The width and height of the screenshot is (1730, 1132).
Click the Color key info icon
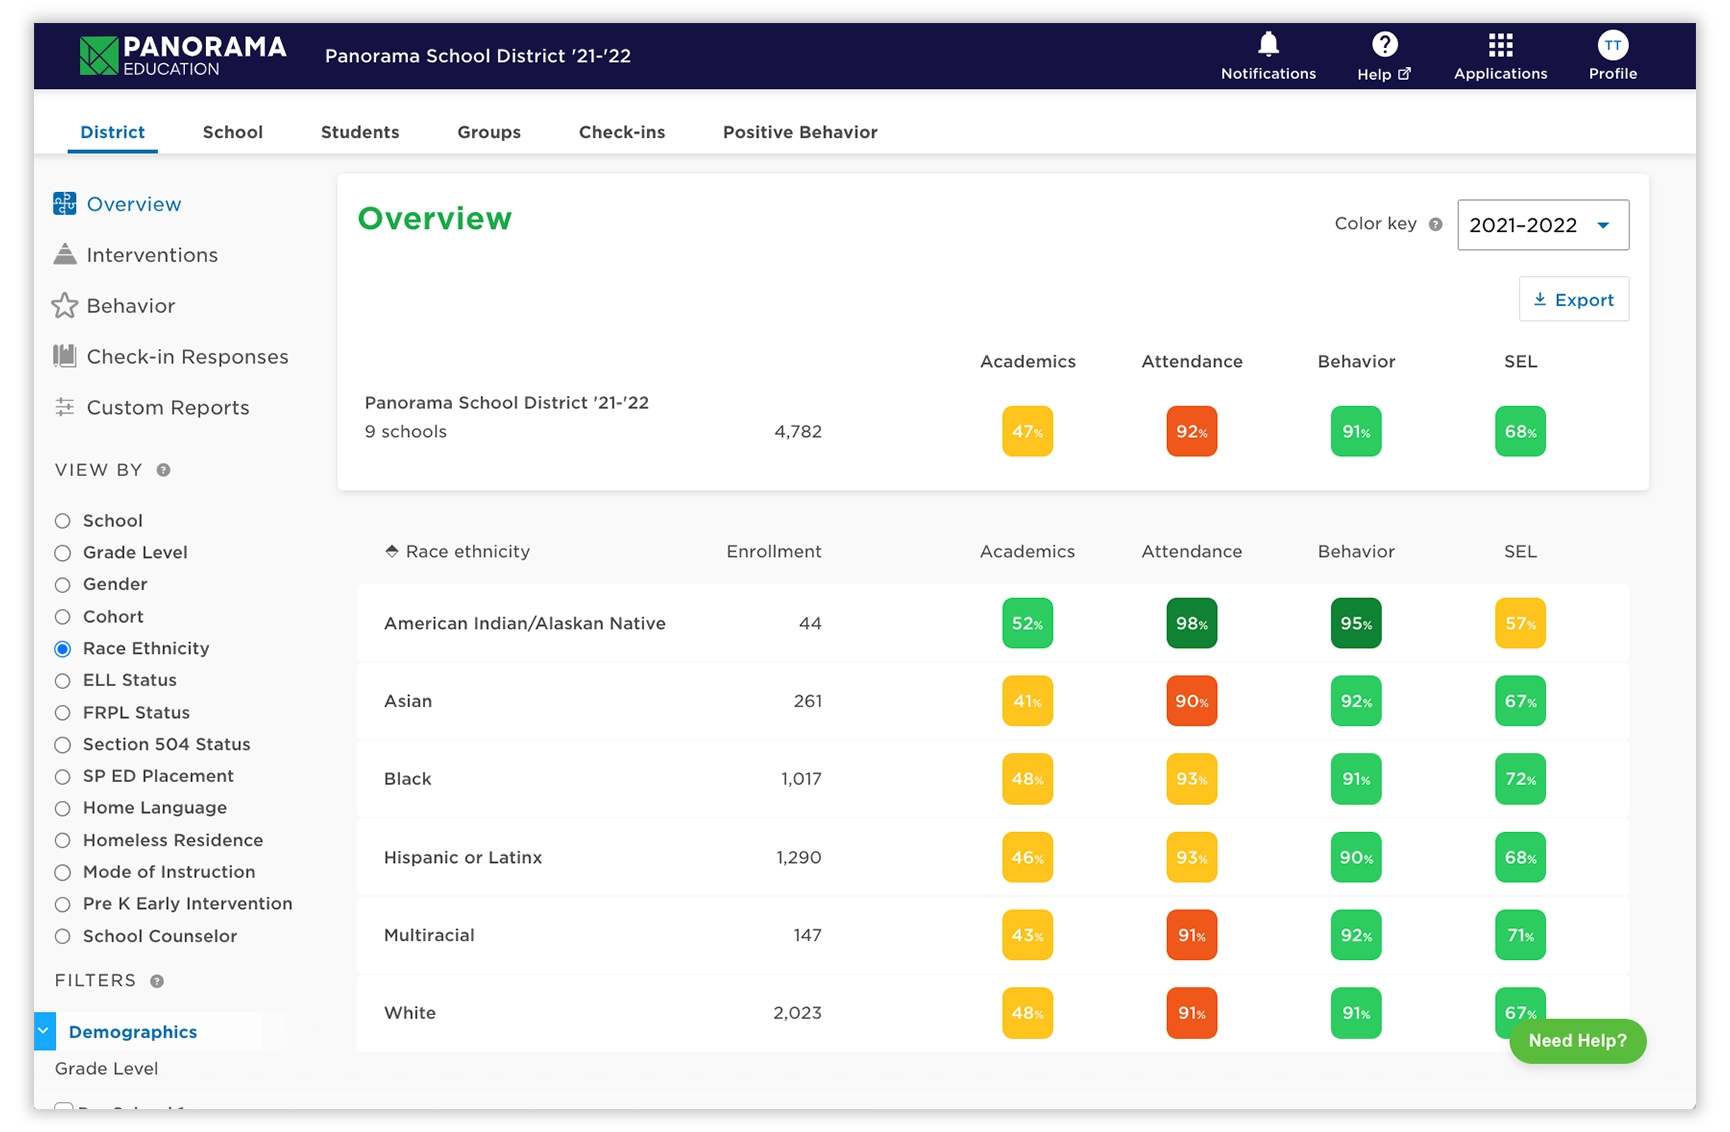click(x=1435, y=224)
